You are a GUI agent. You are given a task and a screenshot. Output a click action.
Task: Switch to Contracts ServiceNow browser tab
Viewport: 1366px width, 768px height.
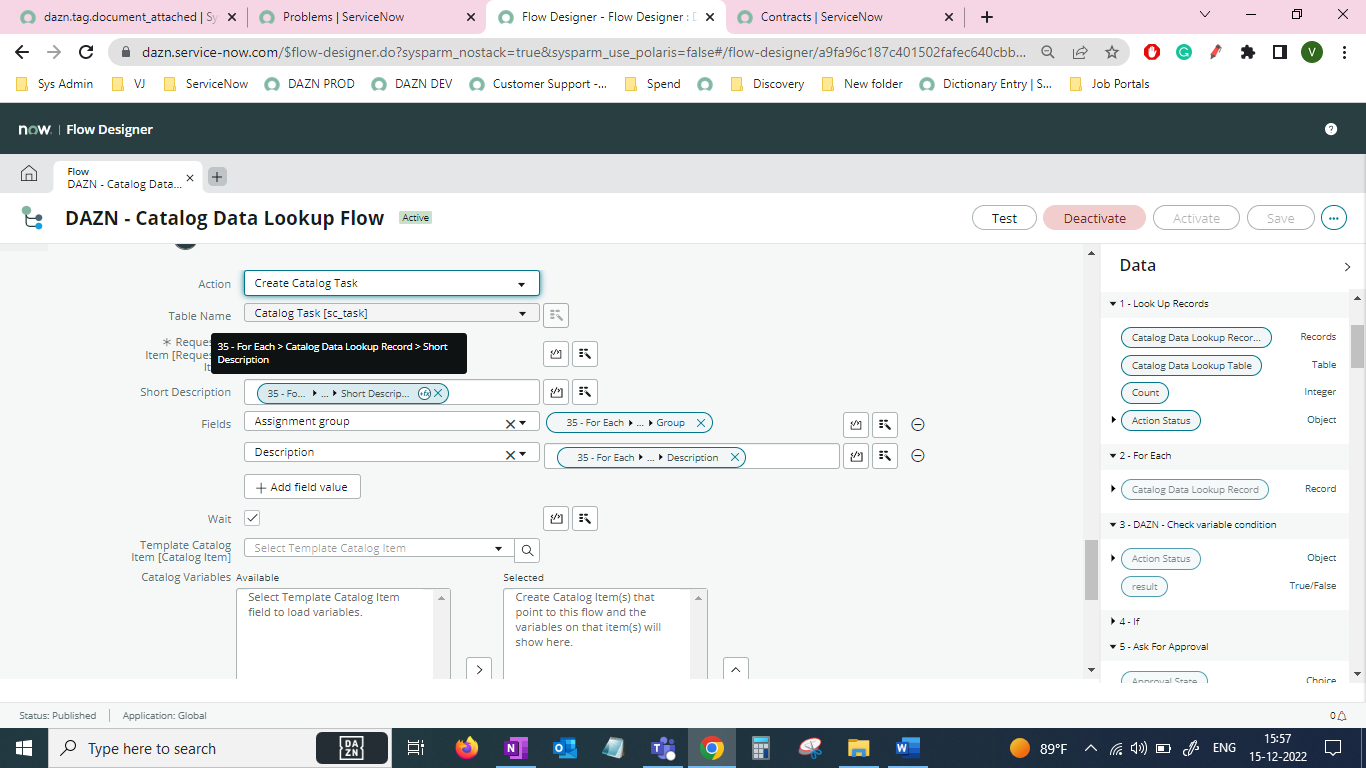pyautogui.click(x=843, y=17)
